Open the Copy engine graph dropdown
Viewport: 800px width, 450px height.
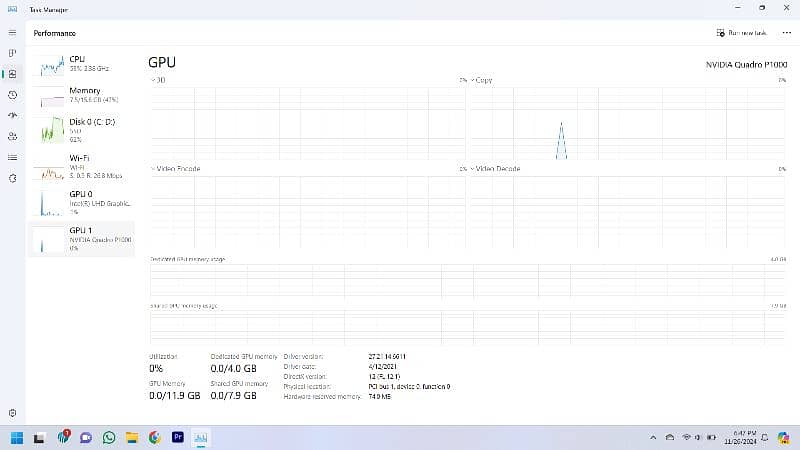(x=472, y=80)
